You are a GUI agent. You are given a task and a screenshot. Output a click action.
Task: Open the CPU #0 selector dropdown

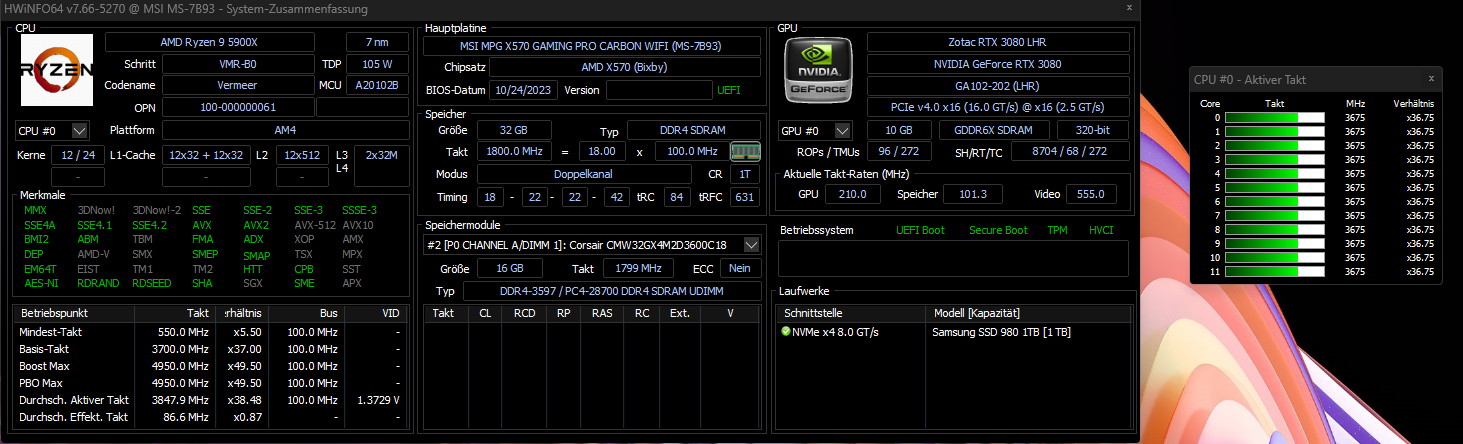click(80, 130)
